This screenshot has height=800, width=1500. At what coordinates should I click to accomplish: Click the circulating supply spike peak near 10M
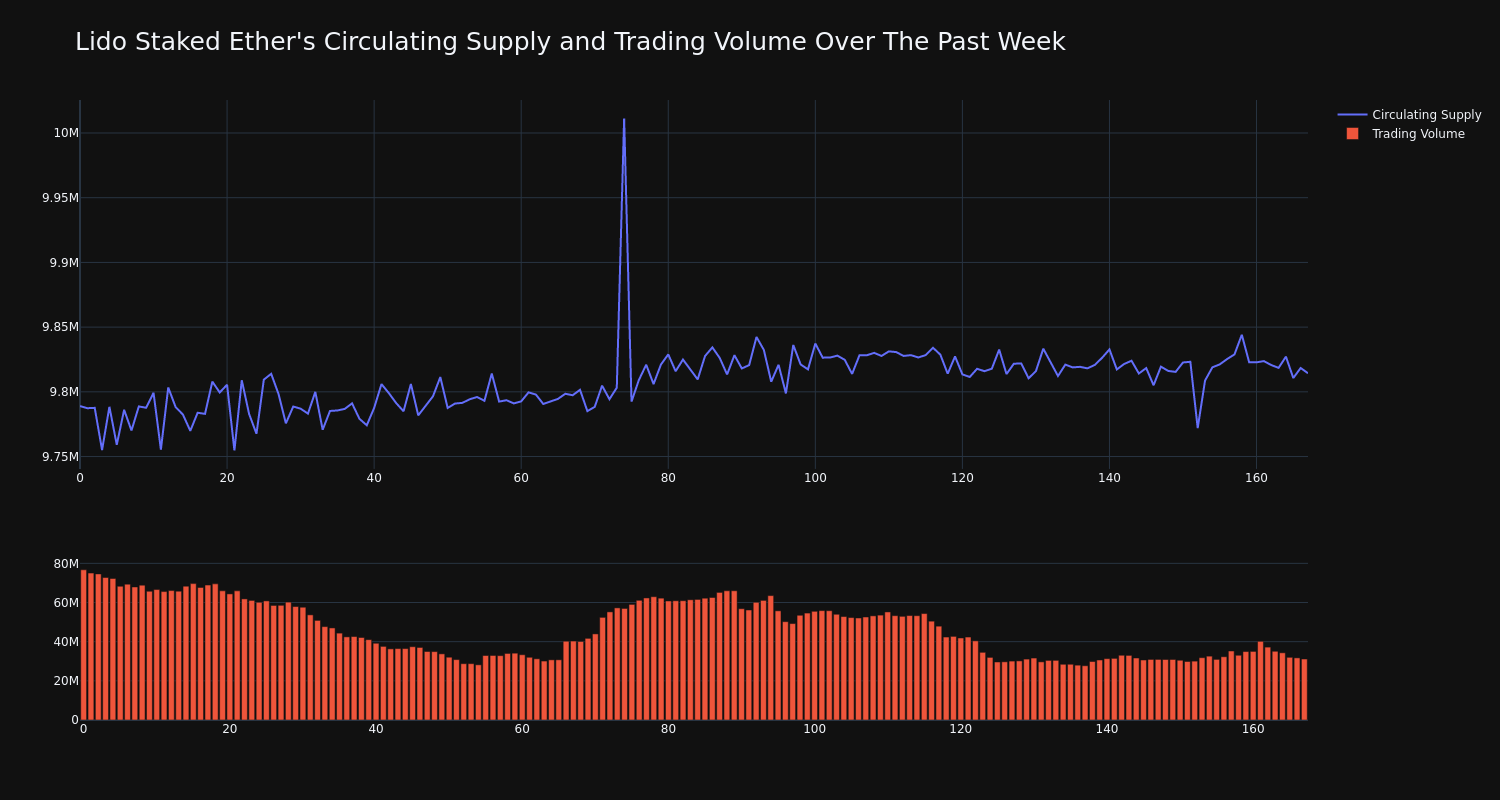click(x=624, y=120)
